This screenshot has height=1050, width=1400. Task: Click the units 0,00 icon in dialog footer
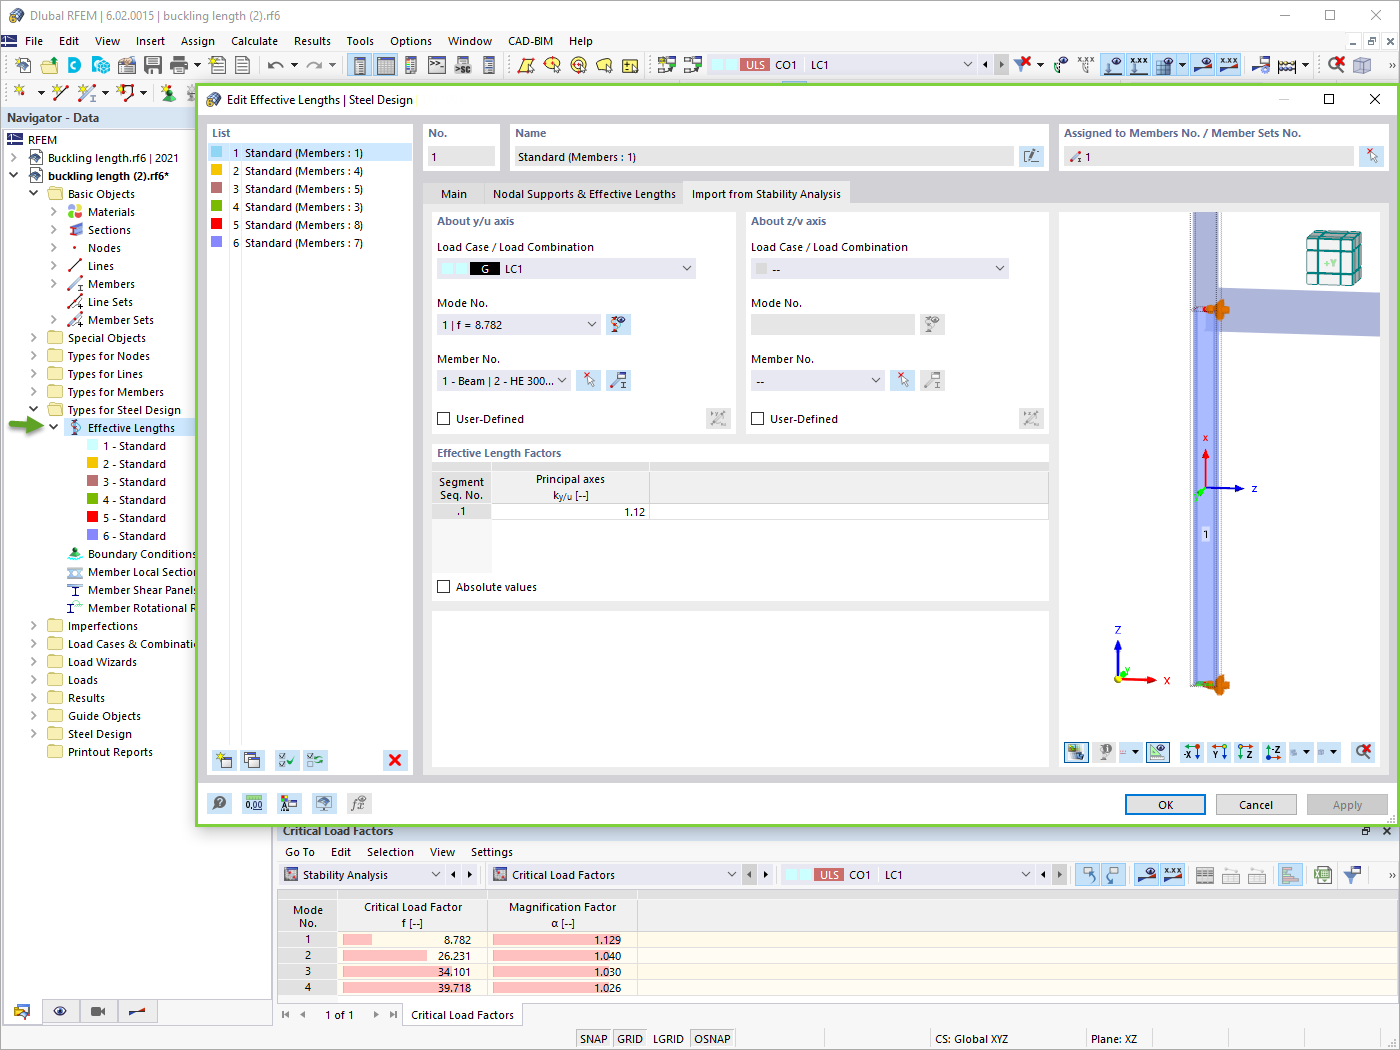(x=254, y=803)
